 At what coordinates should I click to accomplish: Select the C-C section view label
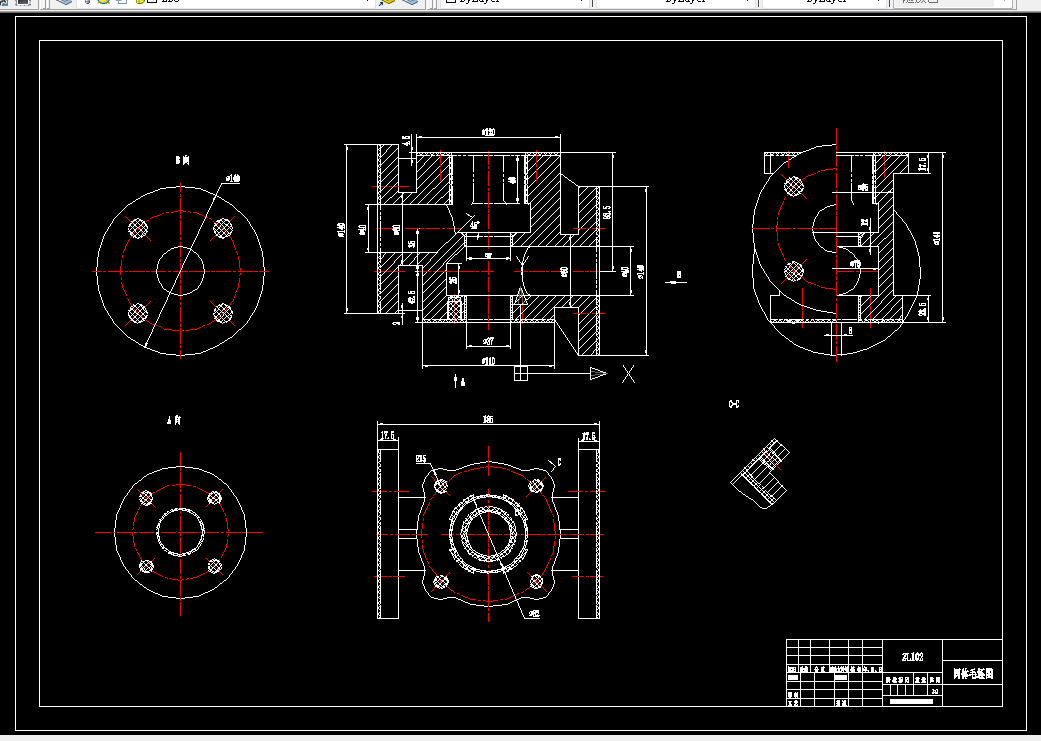pyautogui.click(x=734, y=404)
